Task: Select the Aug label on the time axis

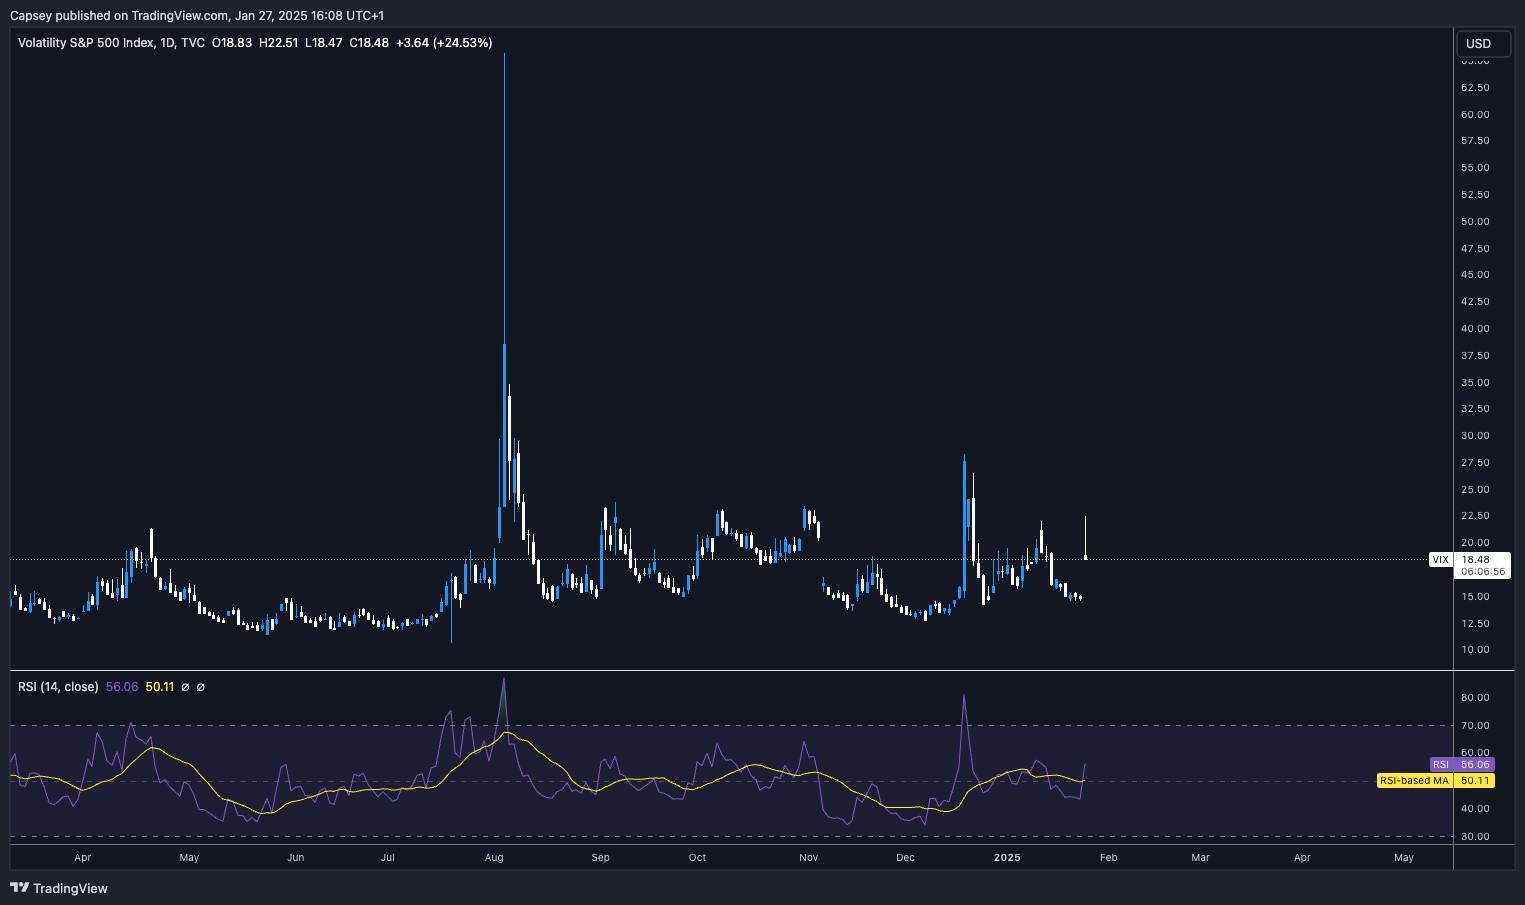Action: click(x=494, y=857)
